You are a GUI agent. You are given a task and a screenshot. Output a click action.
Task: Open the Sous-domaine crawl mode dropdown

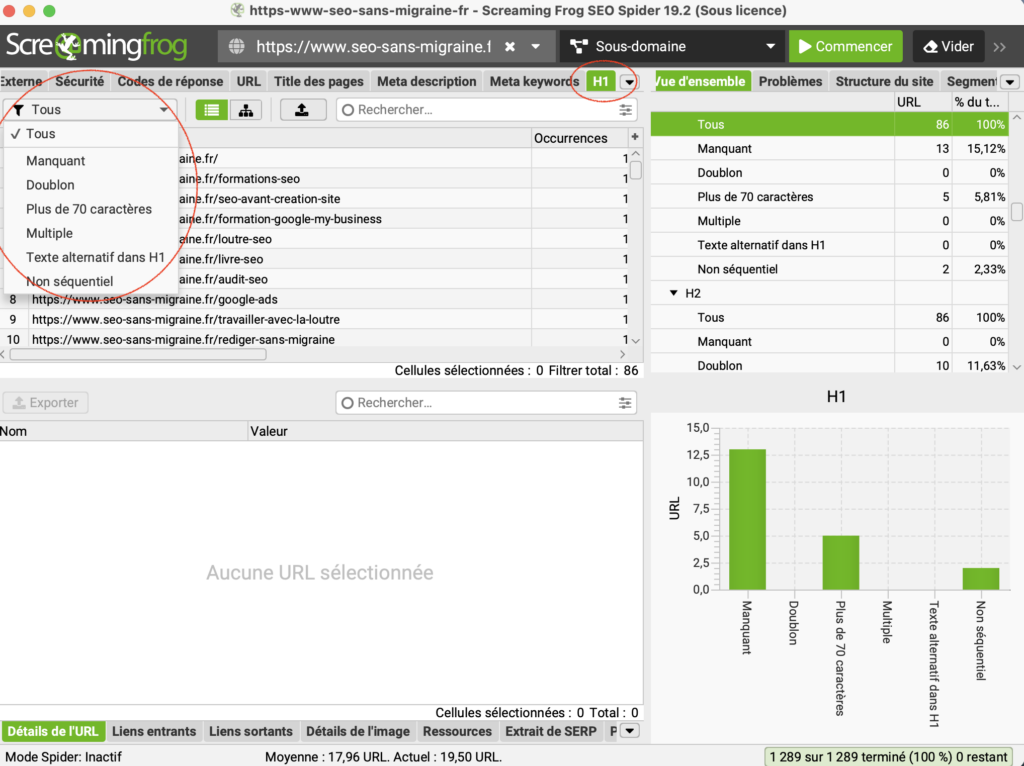[673, 46]
